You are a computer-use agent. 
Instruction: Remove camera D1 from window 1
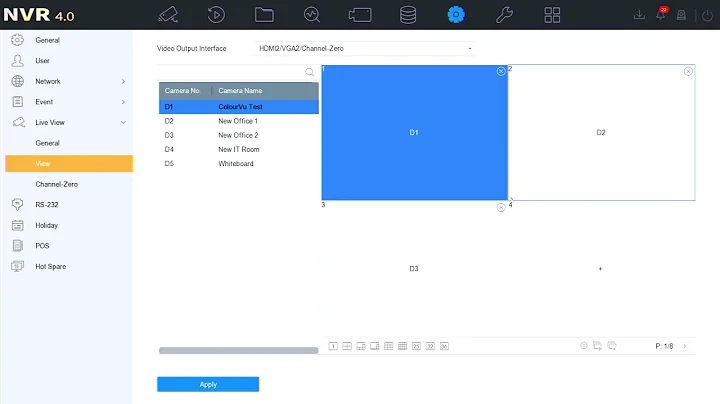(x=501, y=71)
